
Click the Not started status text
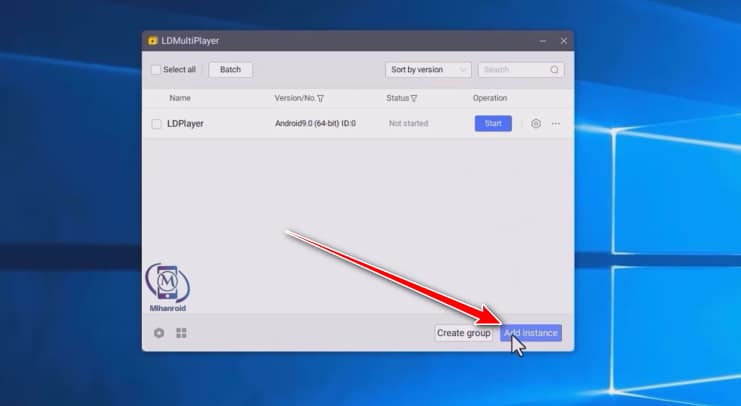pos(408,123)
